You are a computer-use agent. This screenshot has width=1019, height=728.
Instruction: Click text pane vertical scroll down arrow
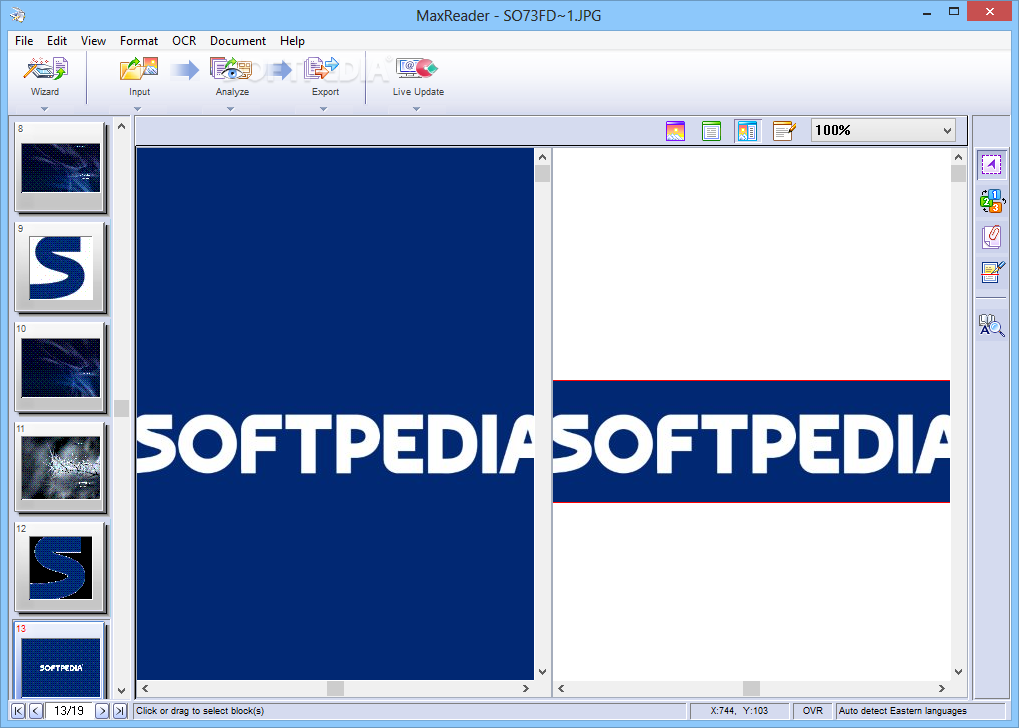click(x=959, y=672)
